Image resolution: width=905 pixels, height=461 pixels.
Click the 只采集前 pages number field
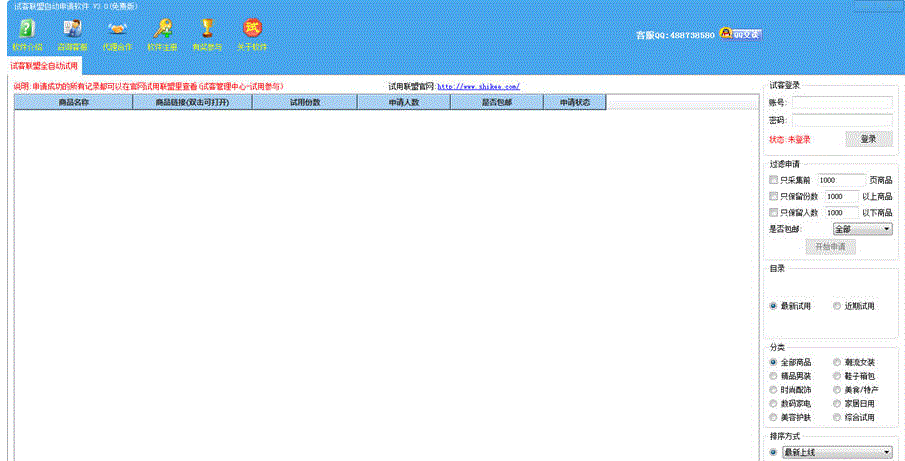point(841,180)
